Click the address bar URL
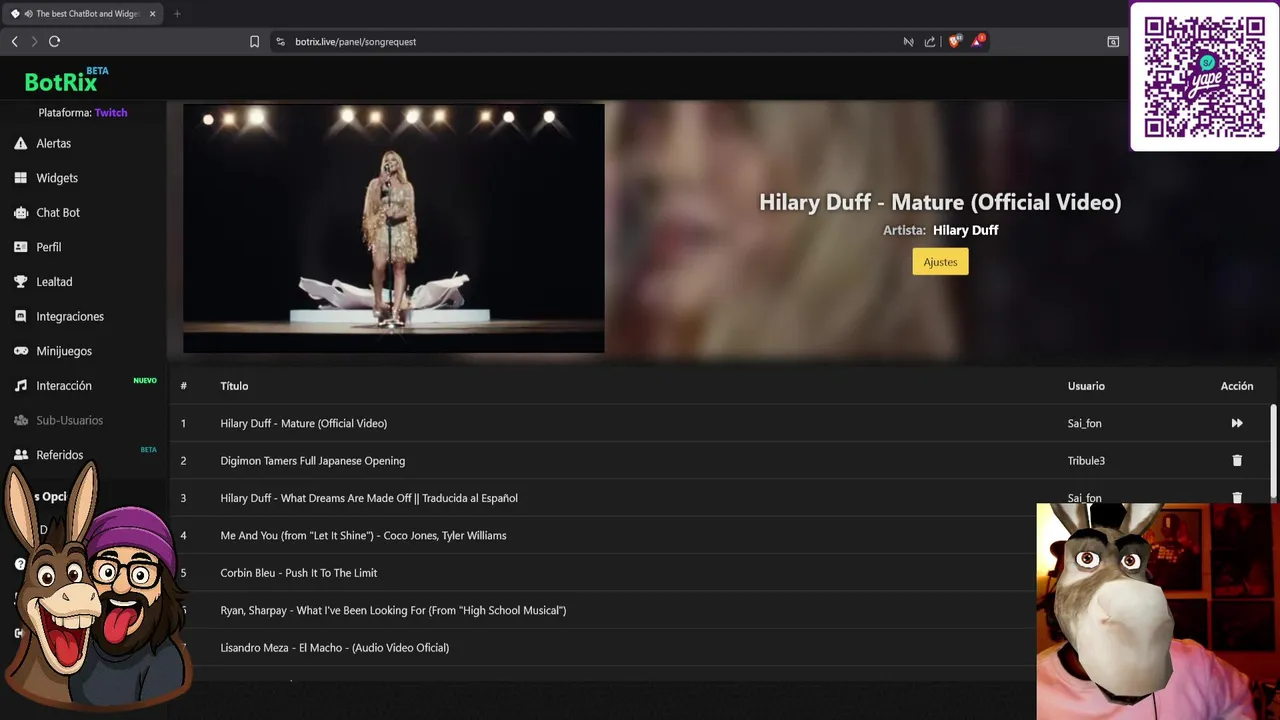The image size is (1280, 720). tap(355, 42)
